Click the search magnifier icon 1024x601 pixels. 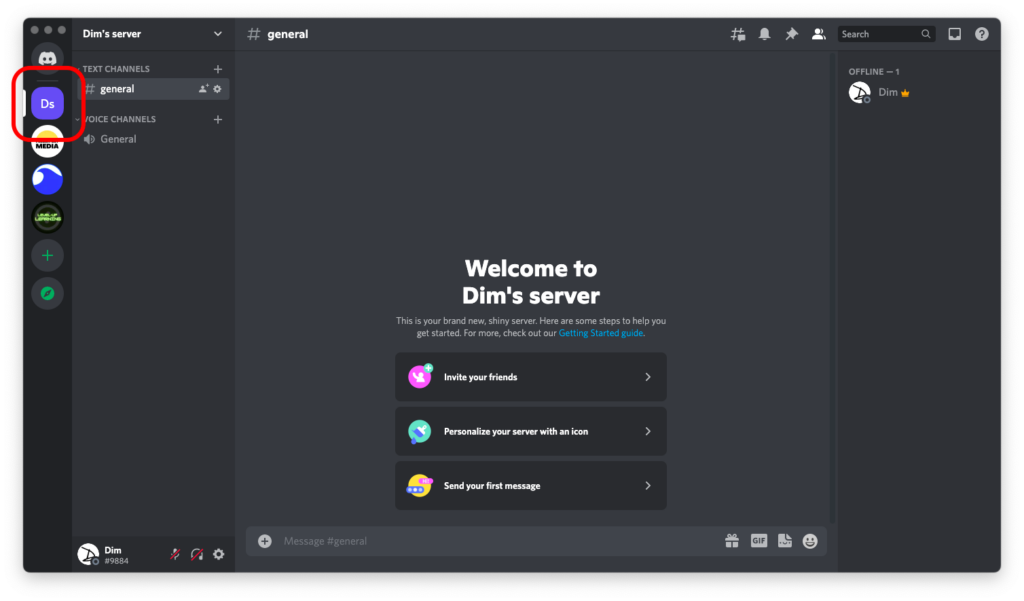click(925, 34)
